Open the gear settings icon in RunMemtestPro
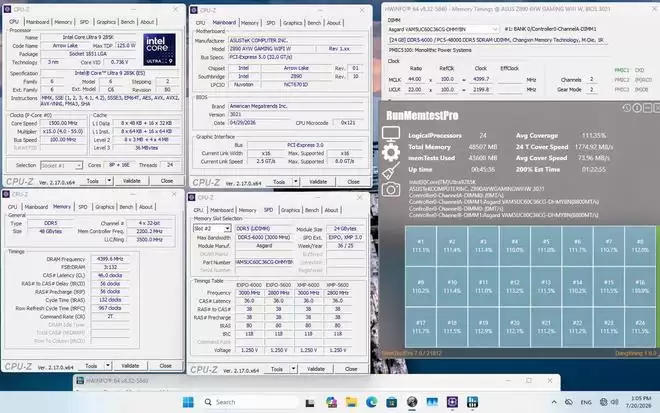 [391, 152]
